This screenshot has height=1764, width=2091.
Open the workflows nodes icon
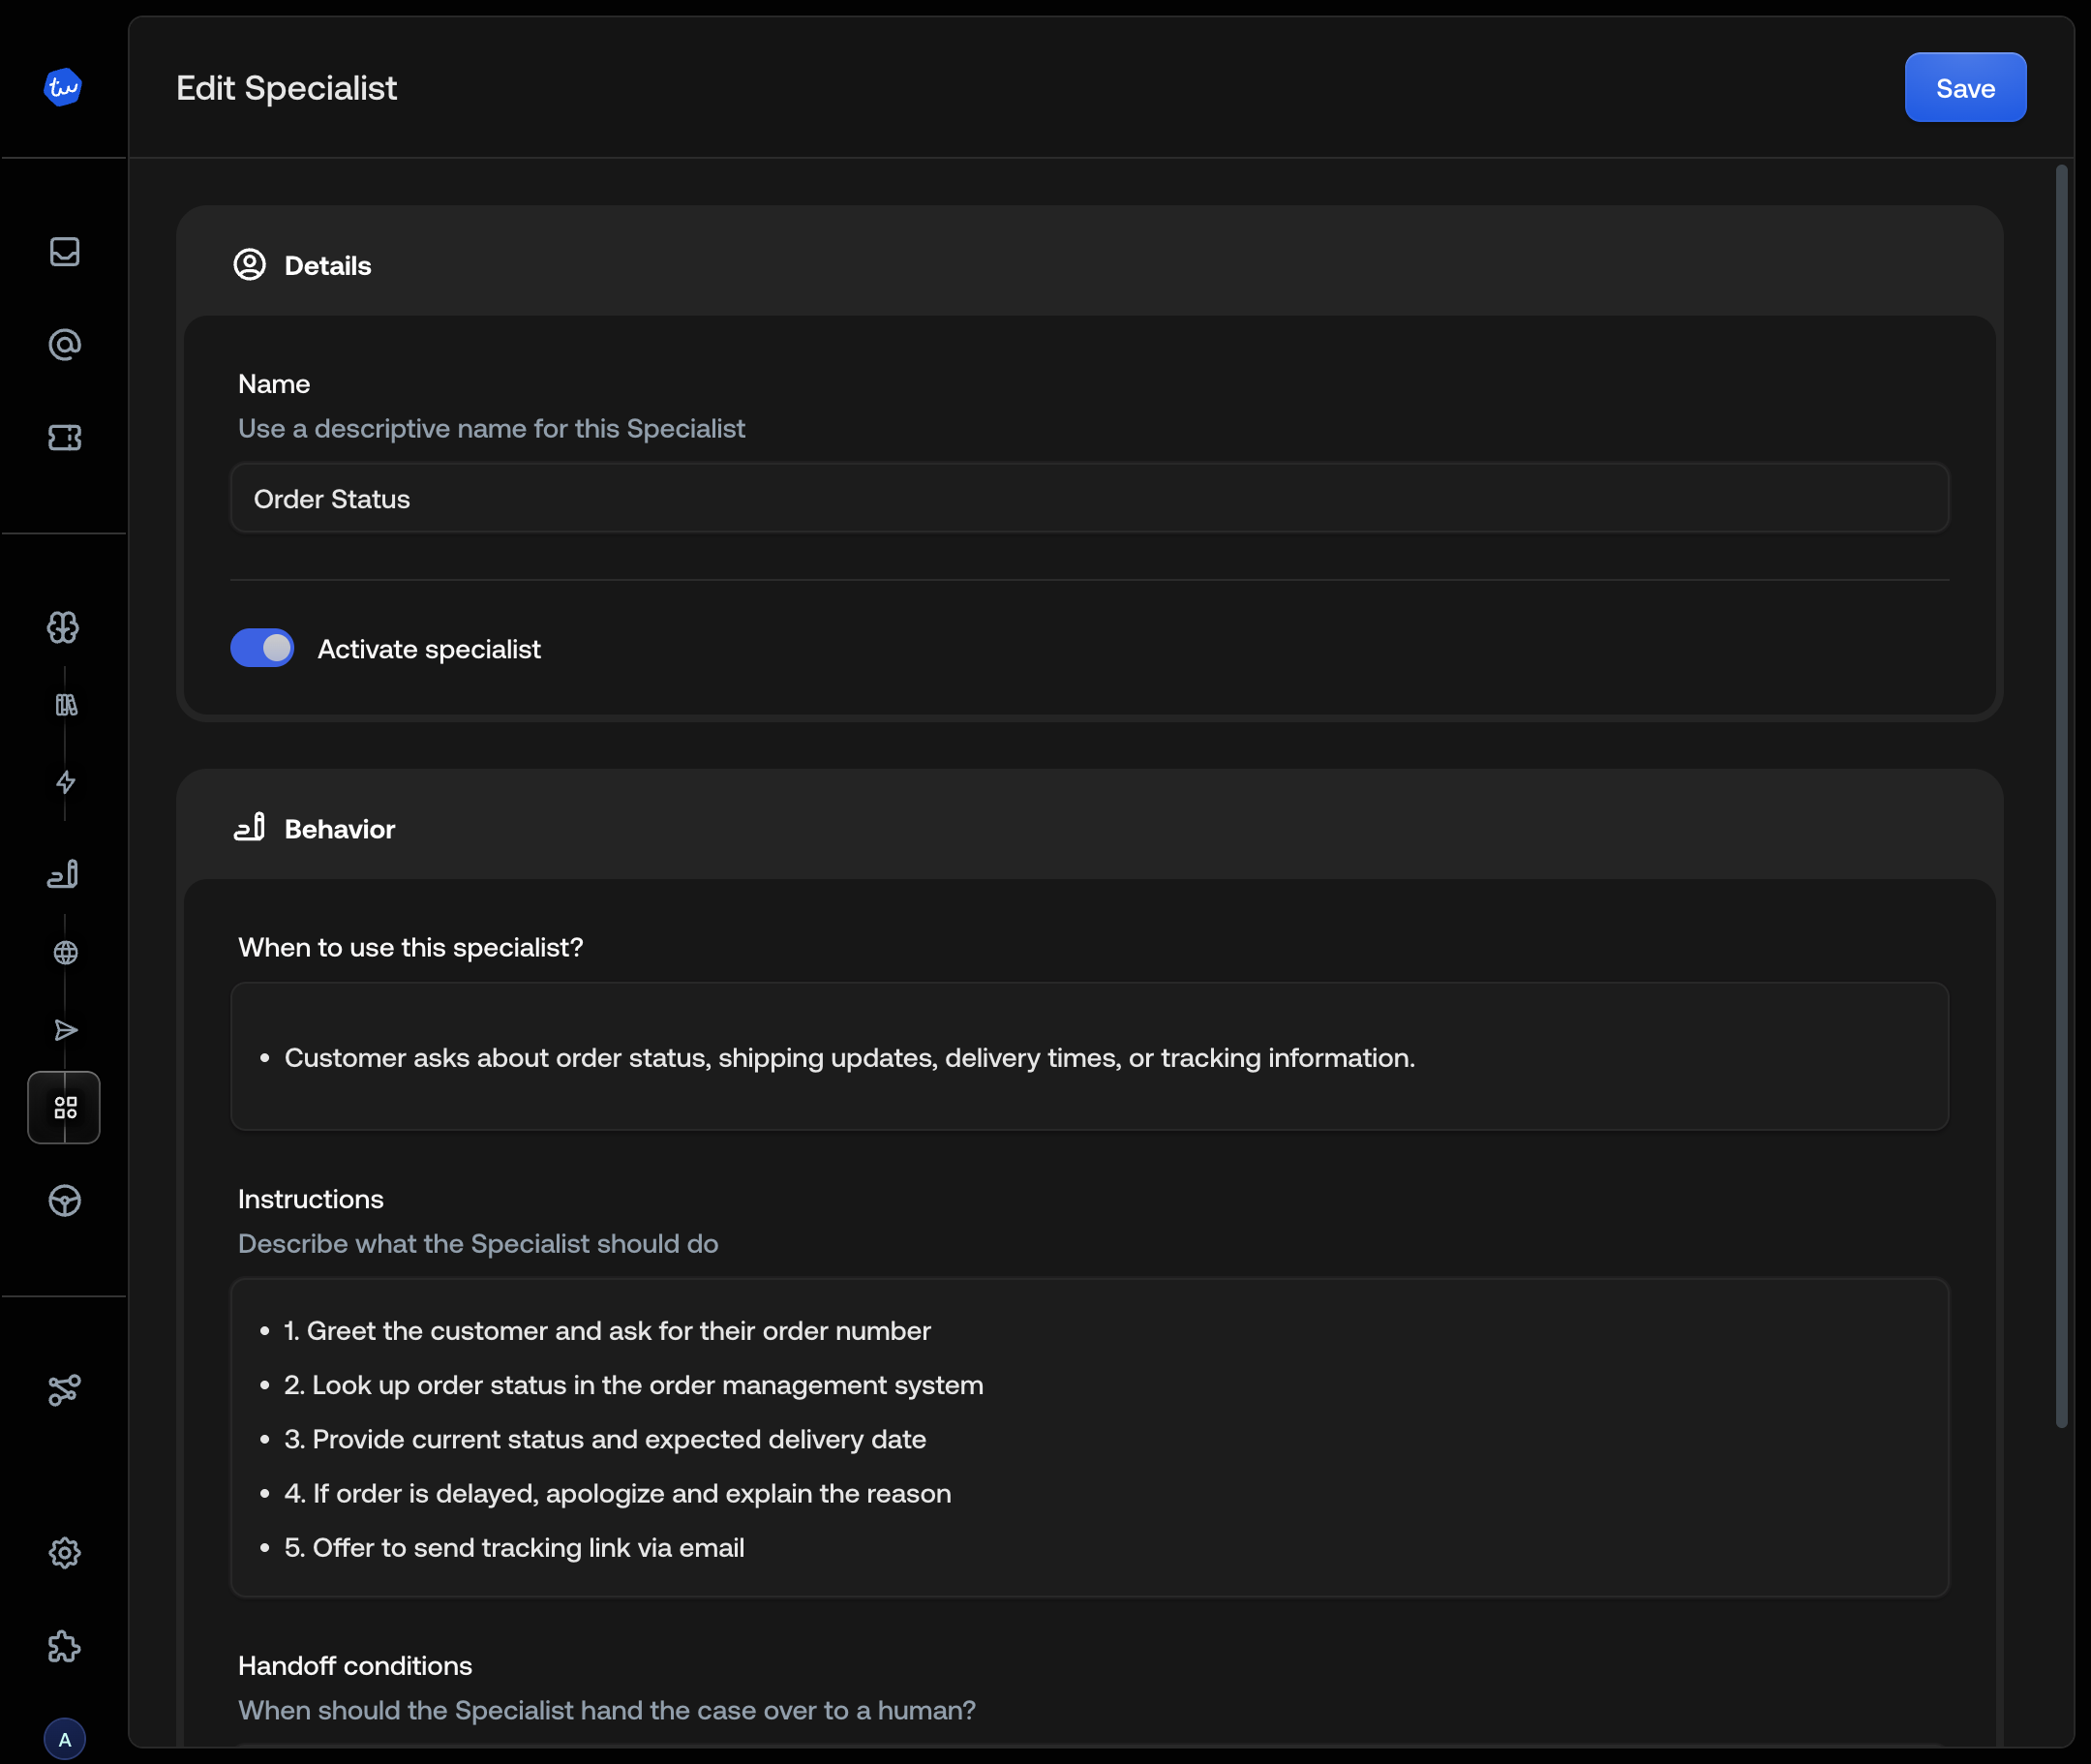tap(65, 1390)
